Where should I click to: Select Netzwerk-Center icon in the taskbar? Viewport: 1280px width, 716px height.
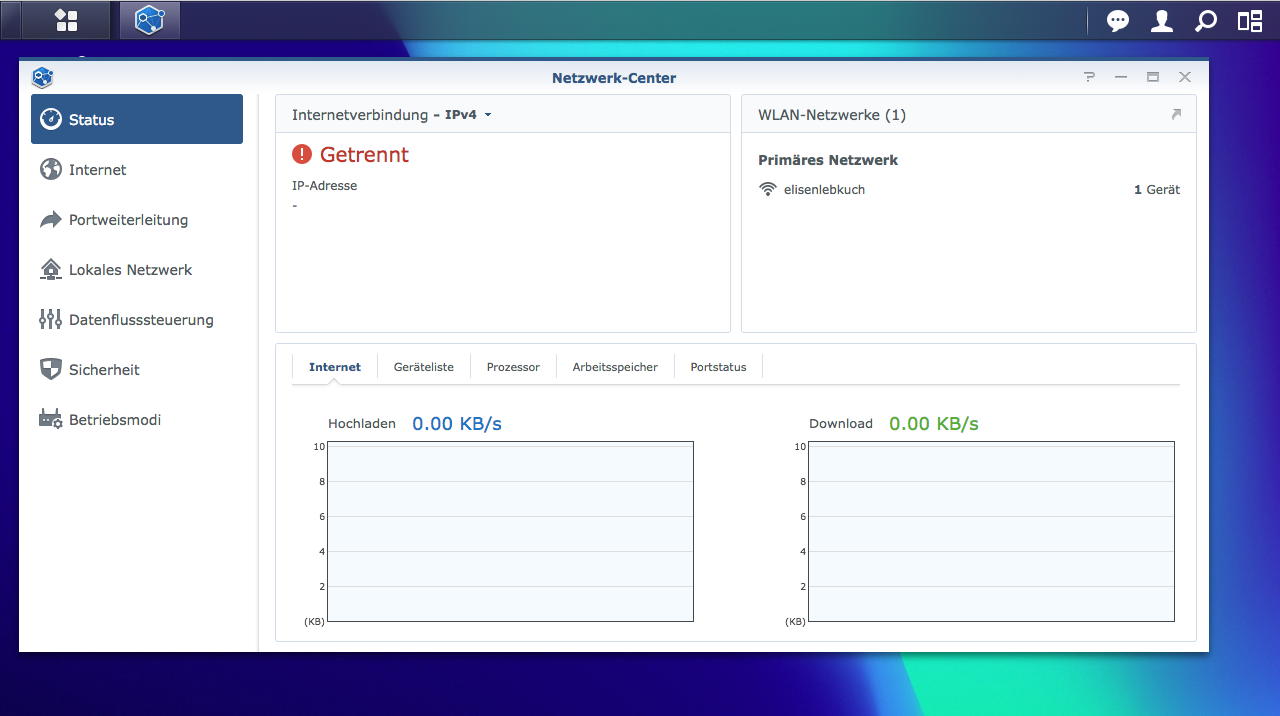tap(150, 20)
